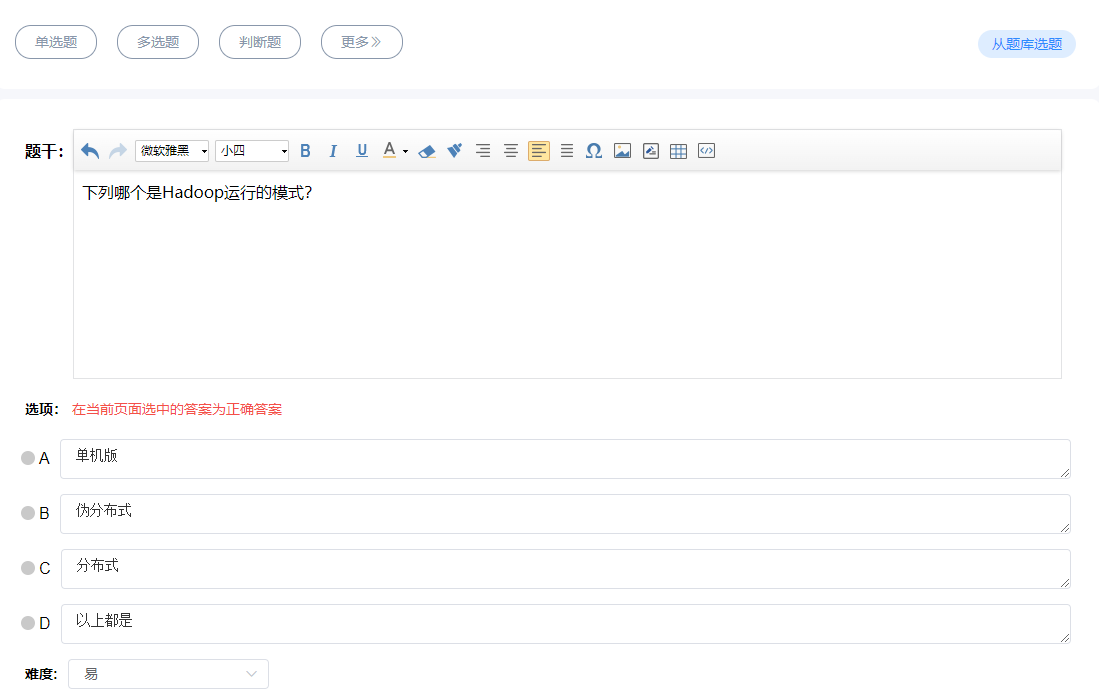
Task: Apply italic formatting to question text
Action: [333, 151]
